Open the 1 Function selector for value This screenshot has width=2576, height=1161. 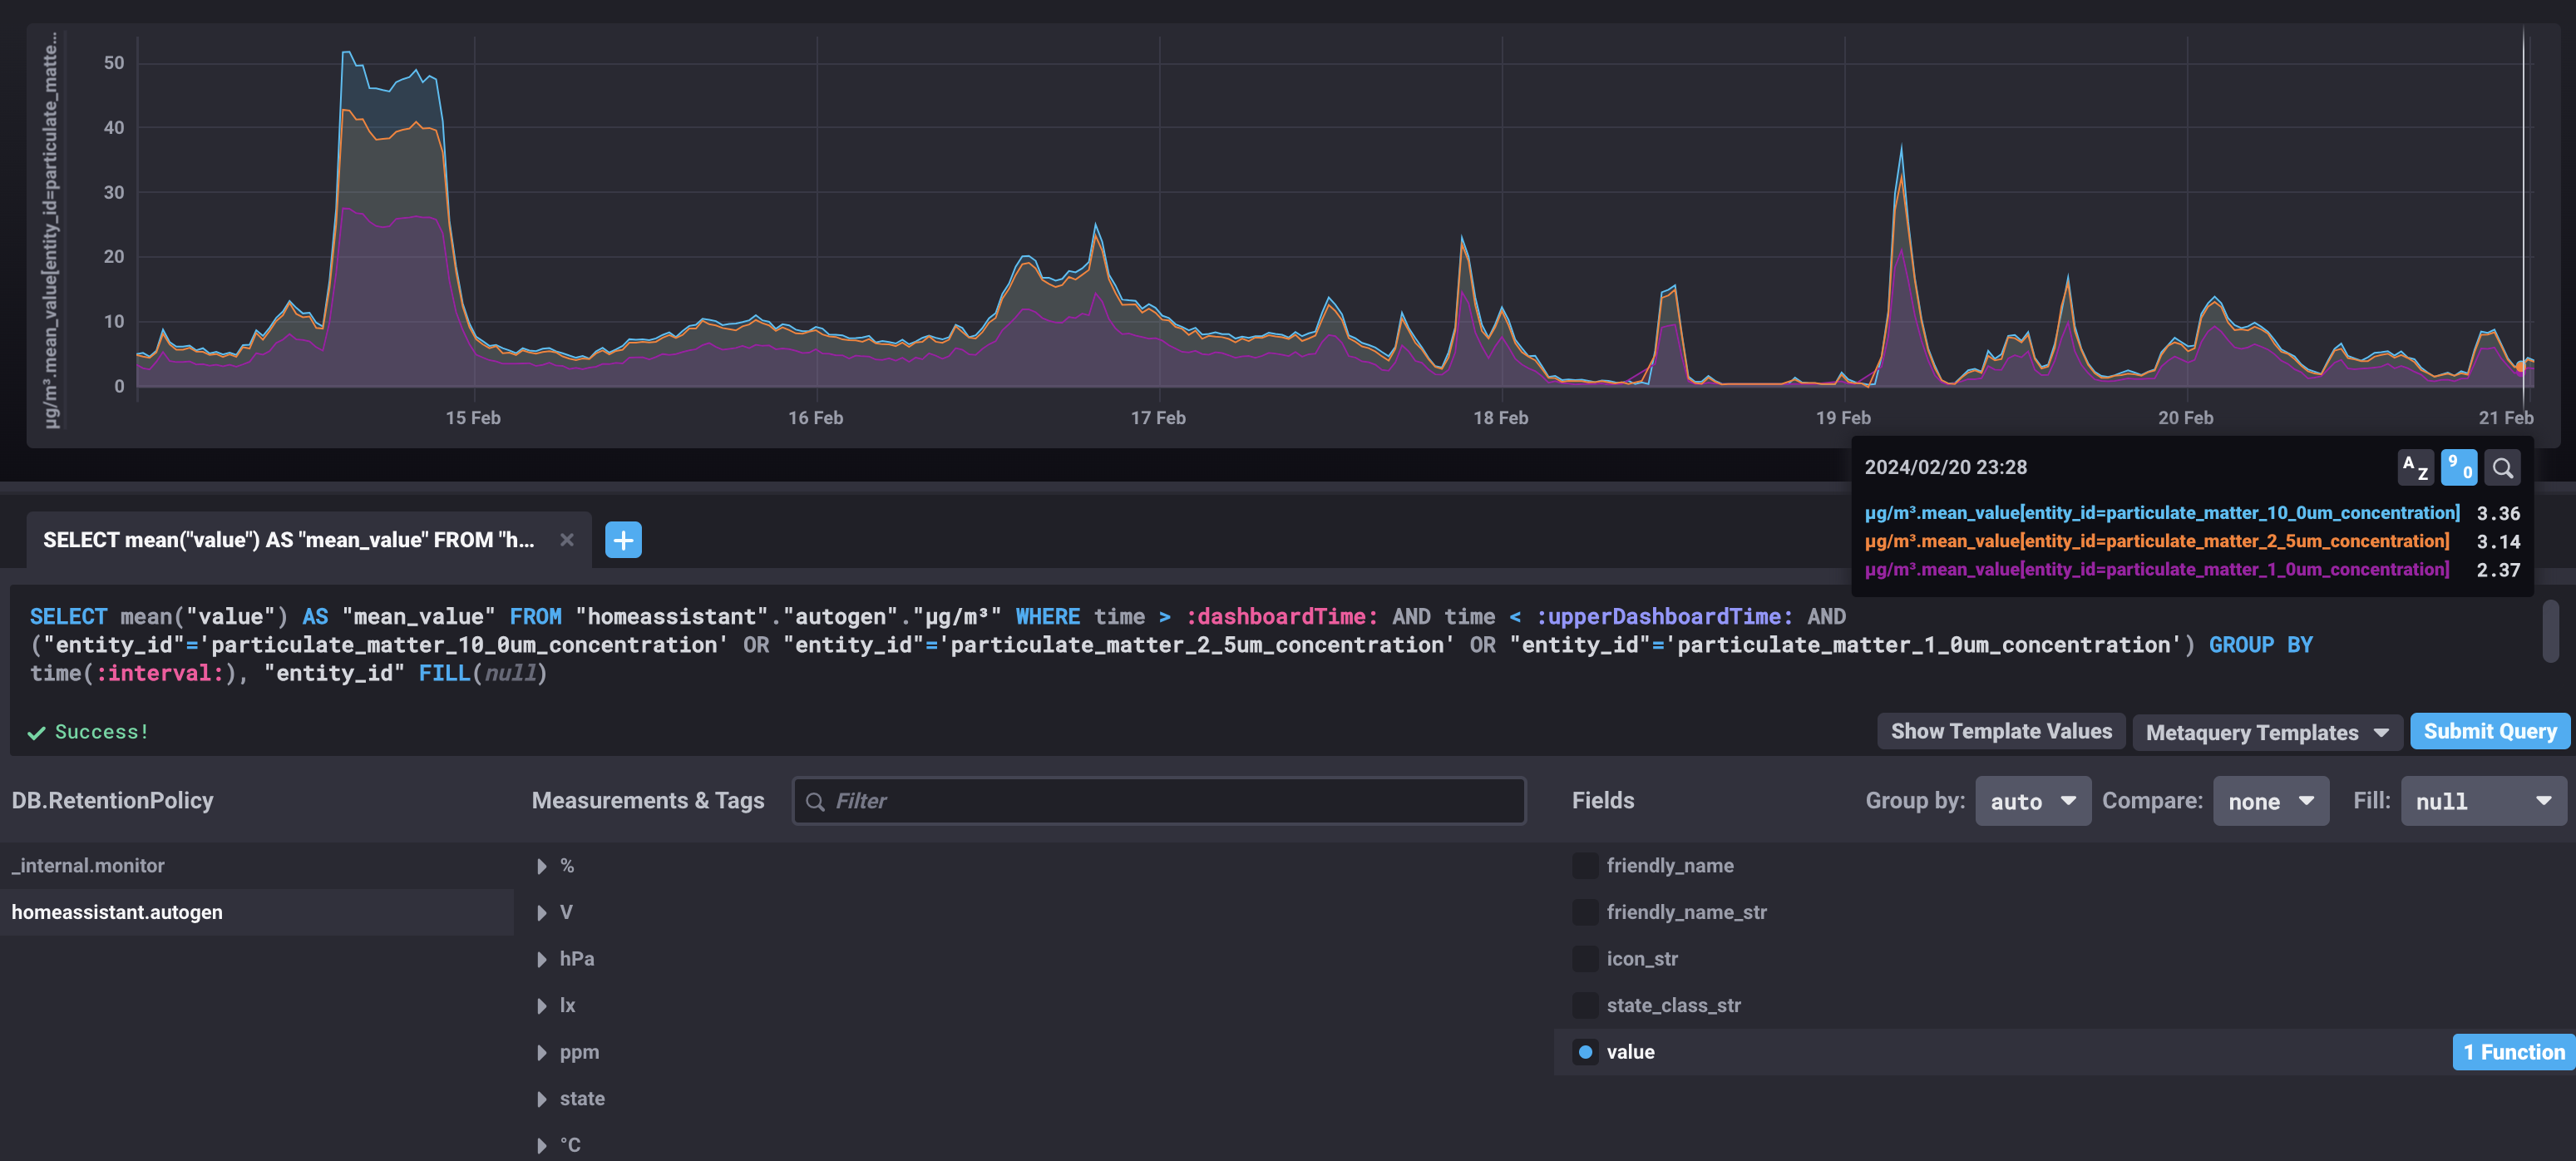[2513, 1052]
